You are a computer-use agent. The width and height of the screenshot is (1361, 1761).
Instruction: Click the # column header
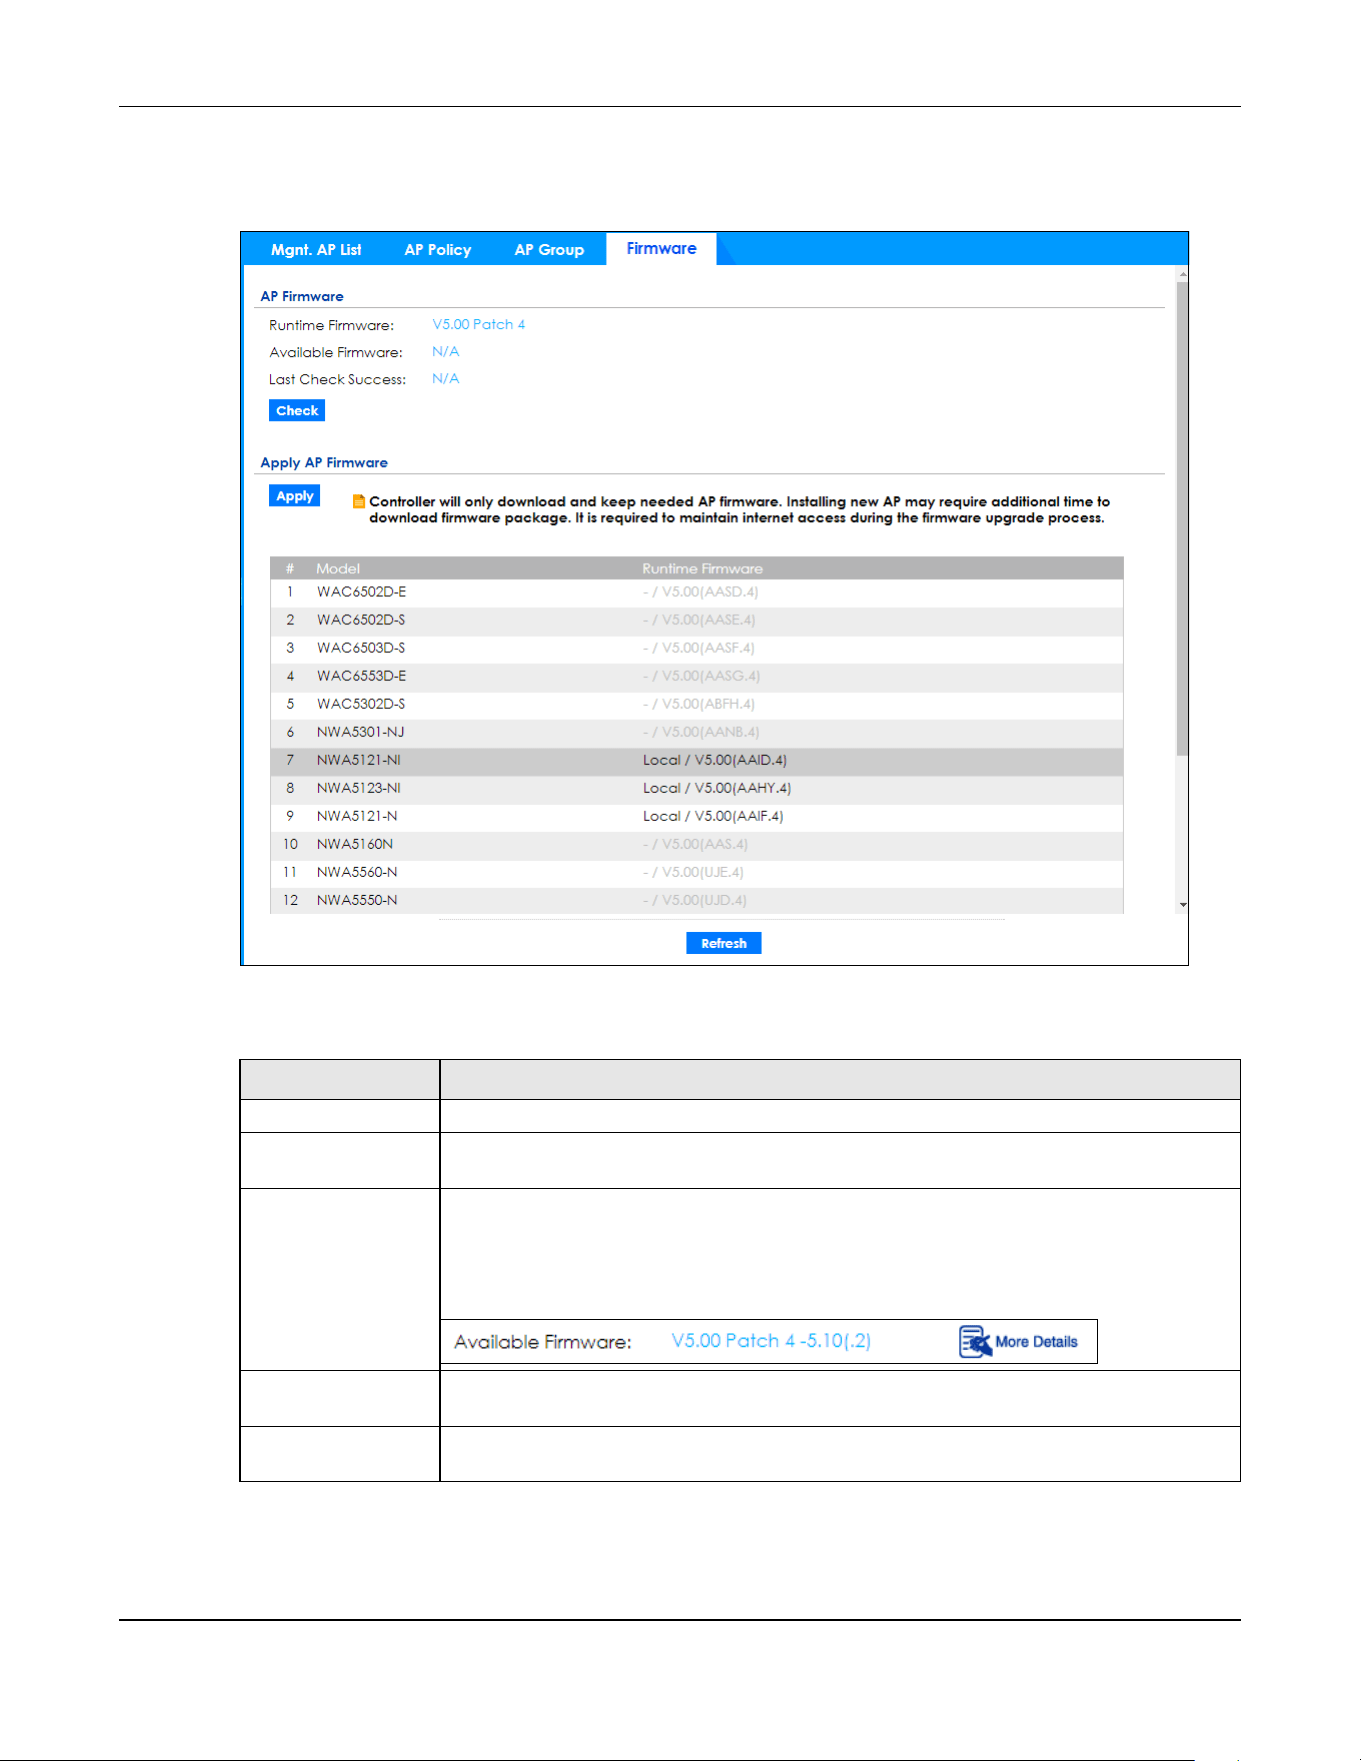[x=290, y=568]
